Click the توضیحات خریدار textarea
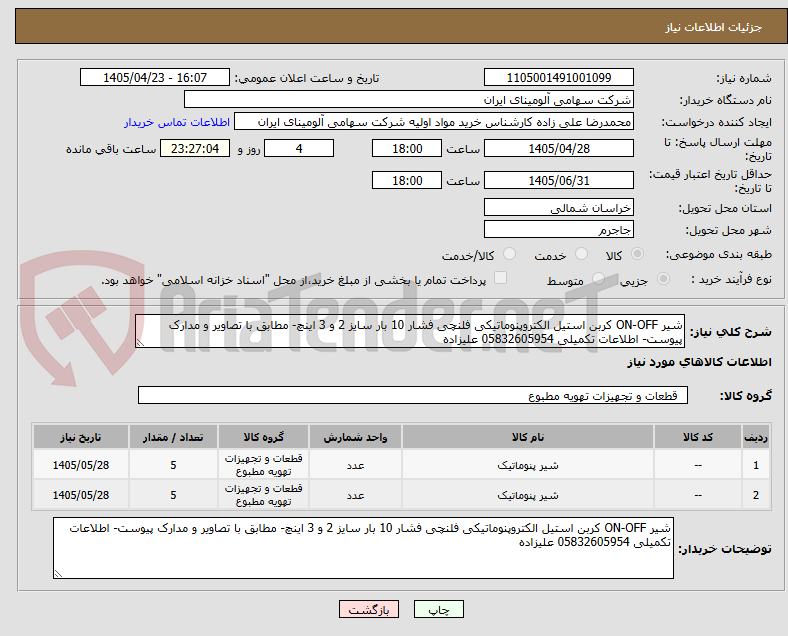The image size is (788, 636). click(x=363, y=548)
